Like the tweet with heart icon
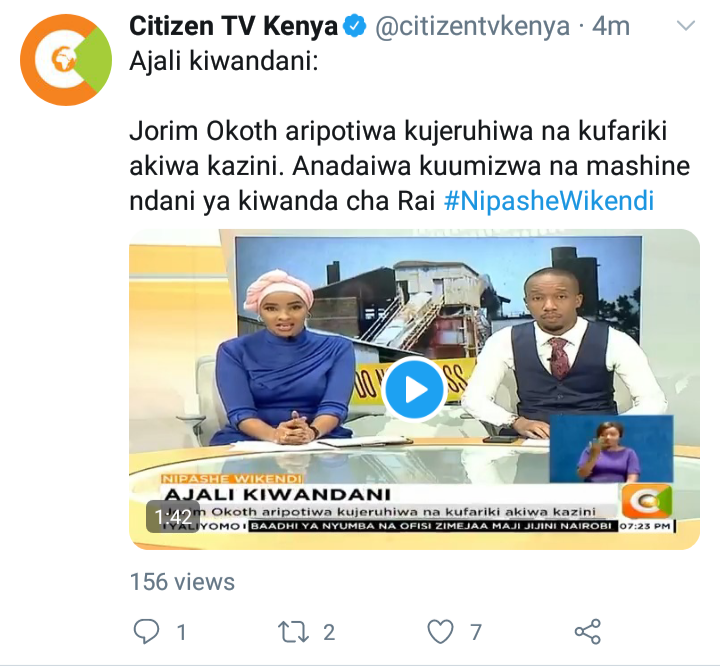The image size is (720, 666). point(440,632)
